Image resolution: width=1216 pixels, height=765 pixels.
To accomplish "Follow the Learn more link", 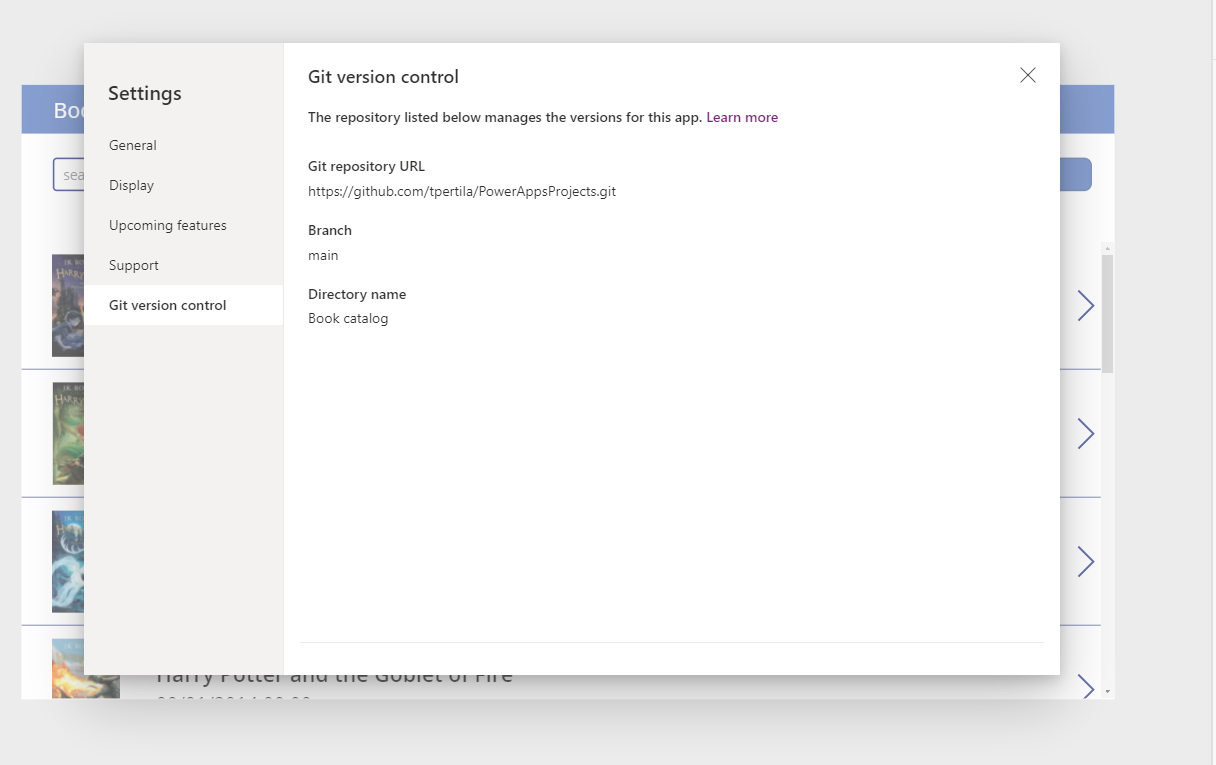I will tap(741, 117).
